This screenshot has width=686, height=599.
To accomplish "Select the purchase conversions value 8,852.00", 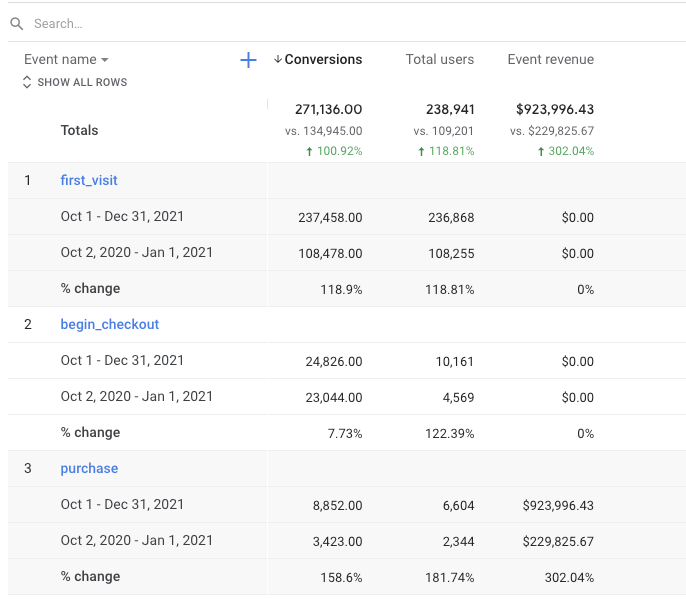I will 337,505.
